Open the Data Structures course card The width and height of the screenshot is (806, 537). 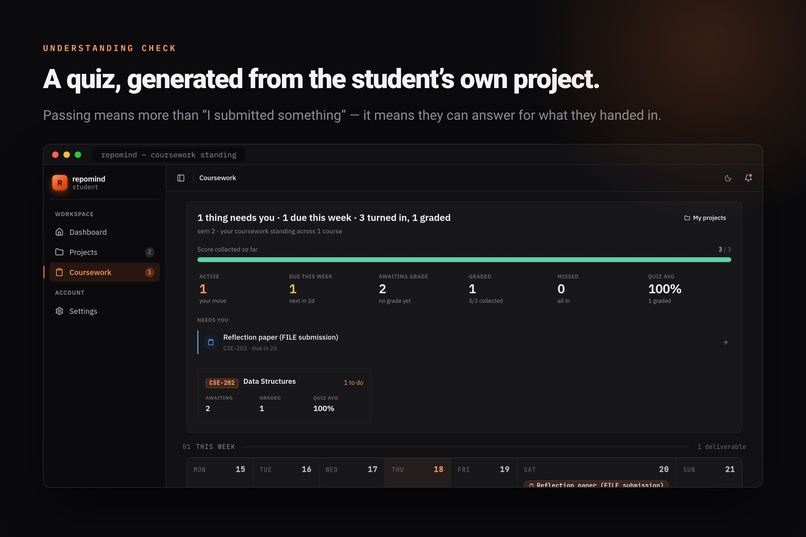click(284, 395)
